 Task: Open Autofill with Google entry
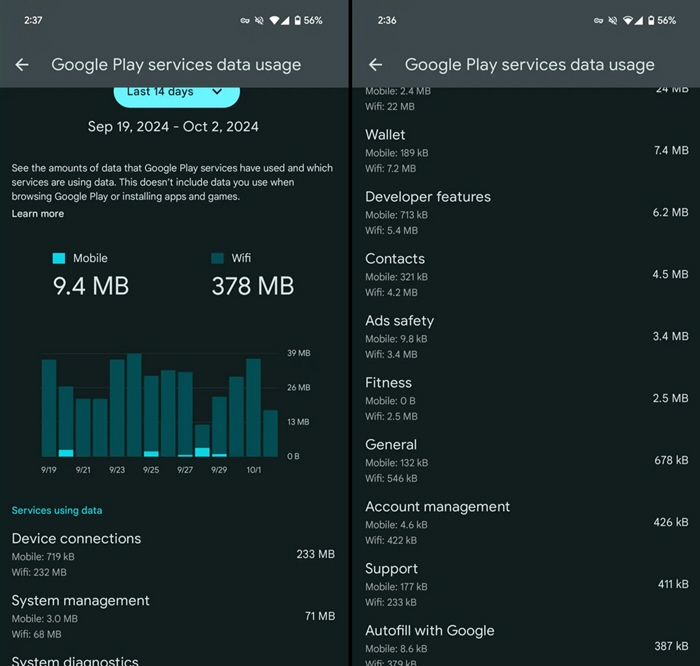527,644
